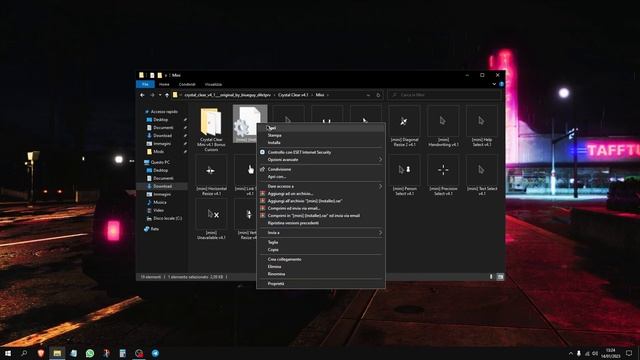Select Accesso rapido in the navigation pane
Viewport: 640px width, 360px height.
pos(164,111)
